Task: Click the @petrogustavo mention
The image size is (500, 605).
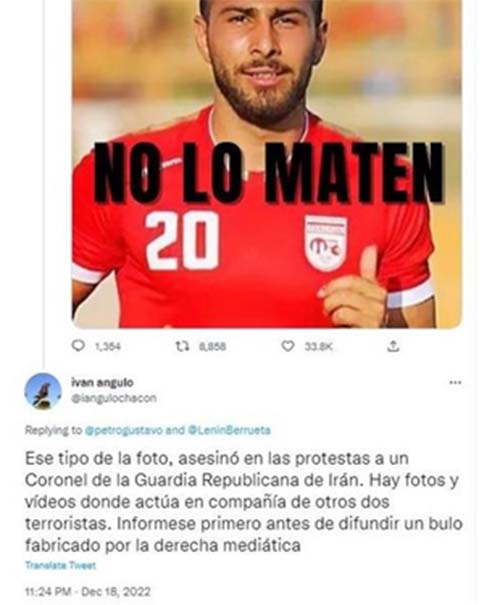Action: pos(123,430)
